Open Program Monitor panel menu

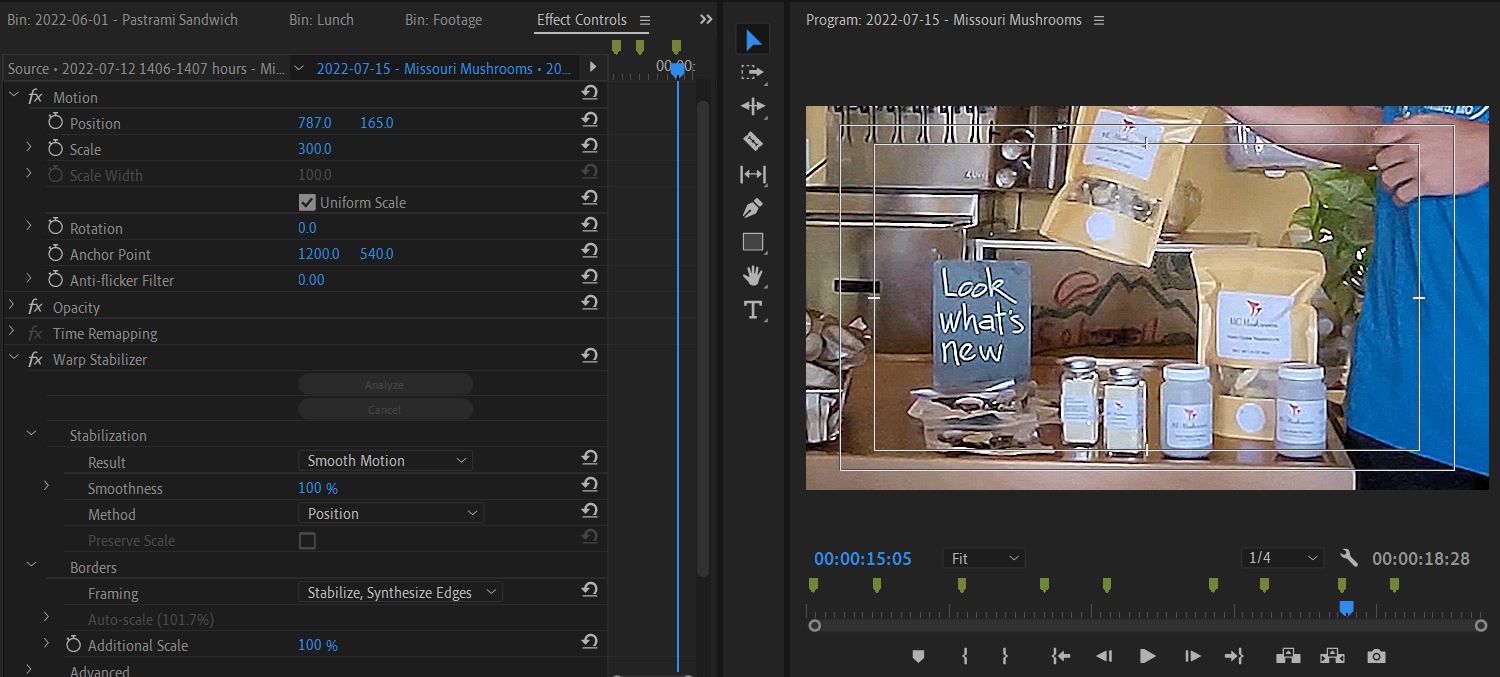click(1099, 20)
